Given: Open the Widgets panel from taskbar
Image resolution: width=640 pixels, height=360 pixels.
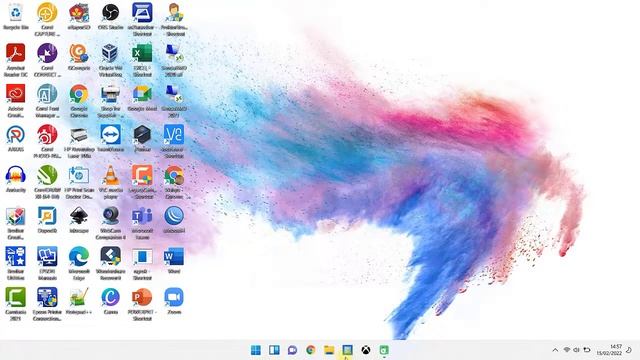Looking at the screenshot, I should pyautogui.click(x=274, y=350).
